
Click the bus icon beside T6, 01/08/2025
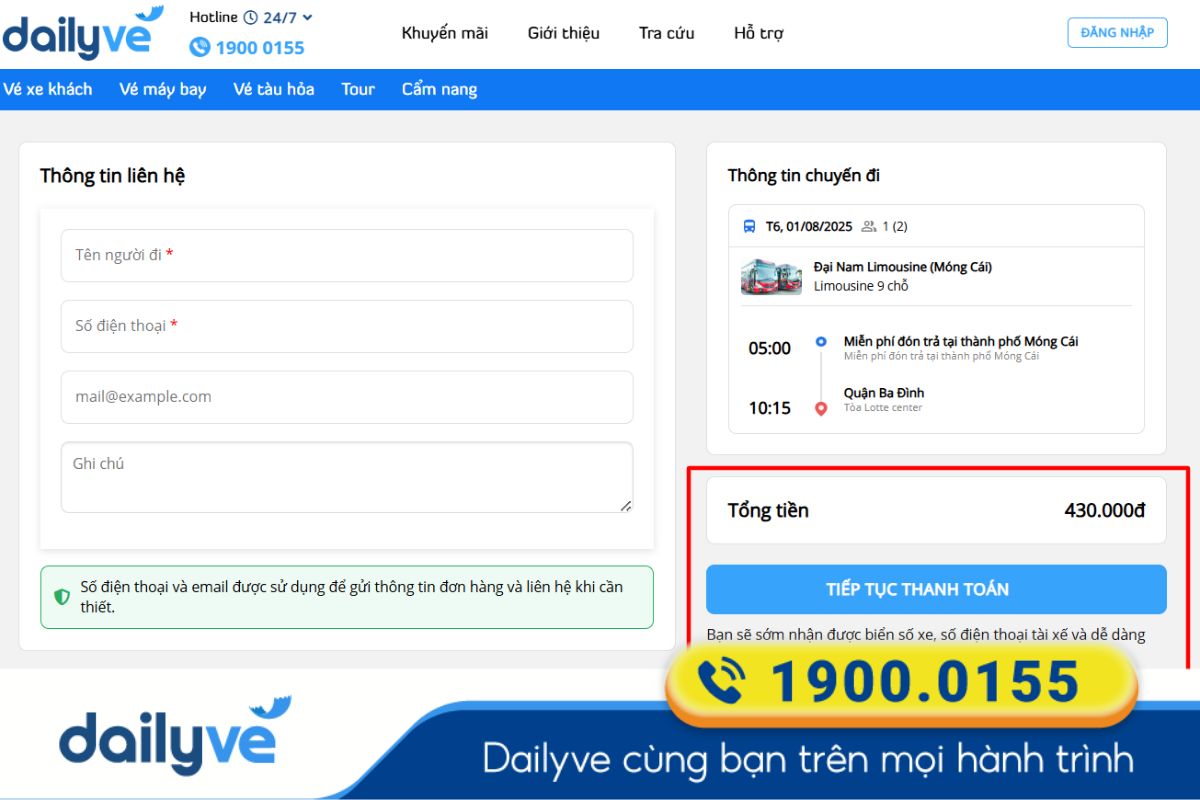(x=749, y=226)
